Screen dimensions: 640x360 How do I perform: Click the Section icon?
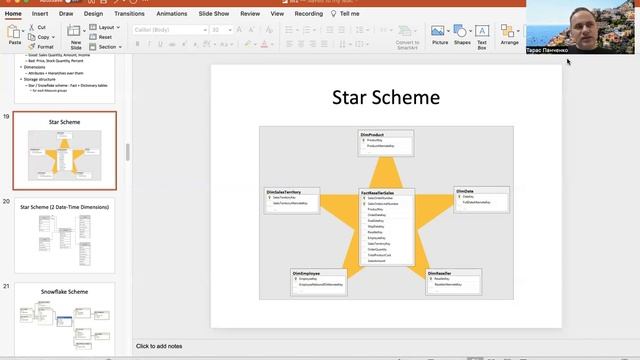(93, 47)
